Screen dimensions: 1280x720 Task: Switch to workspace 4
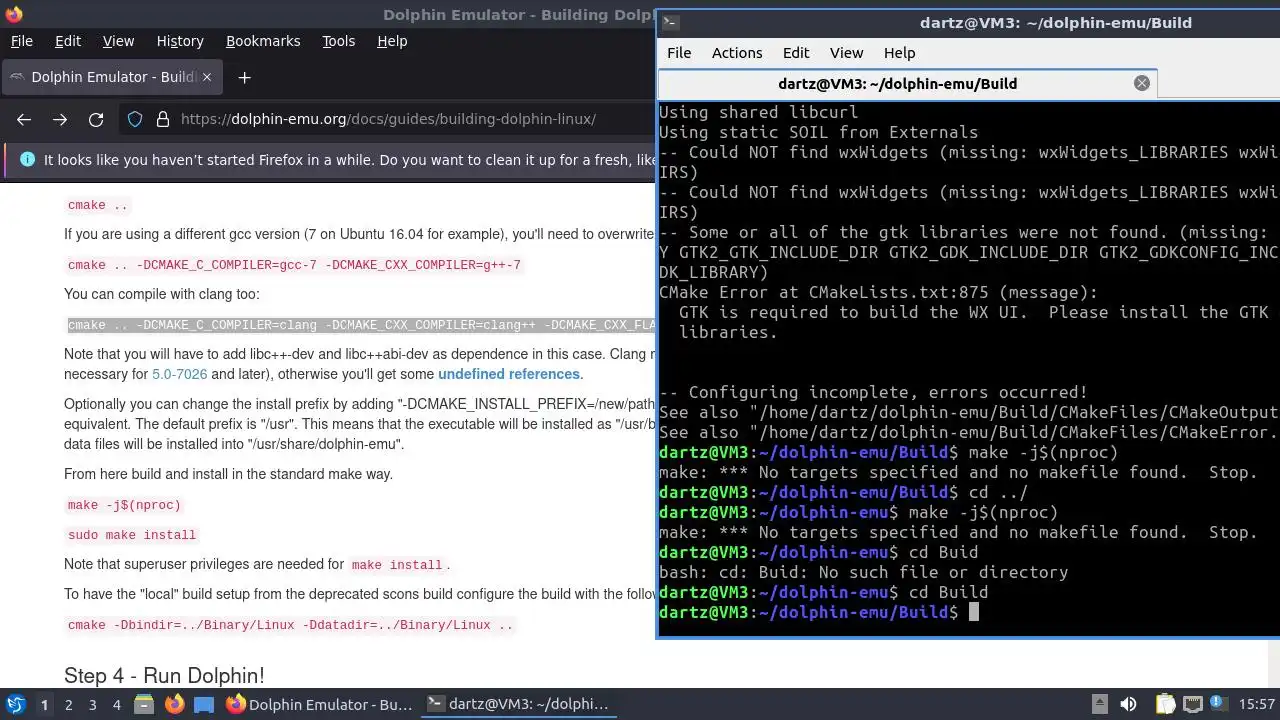coord(116,705)
